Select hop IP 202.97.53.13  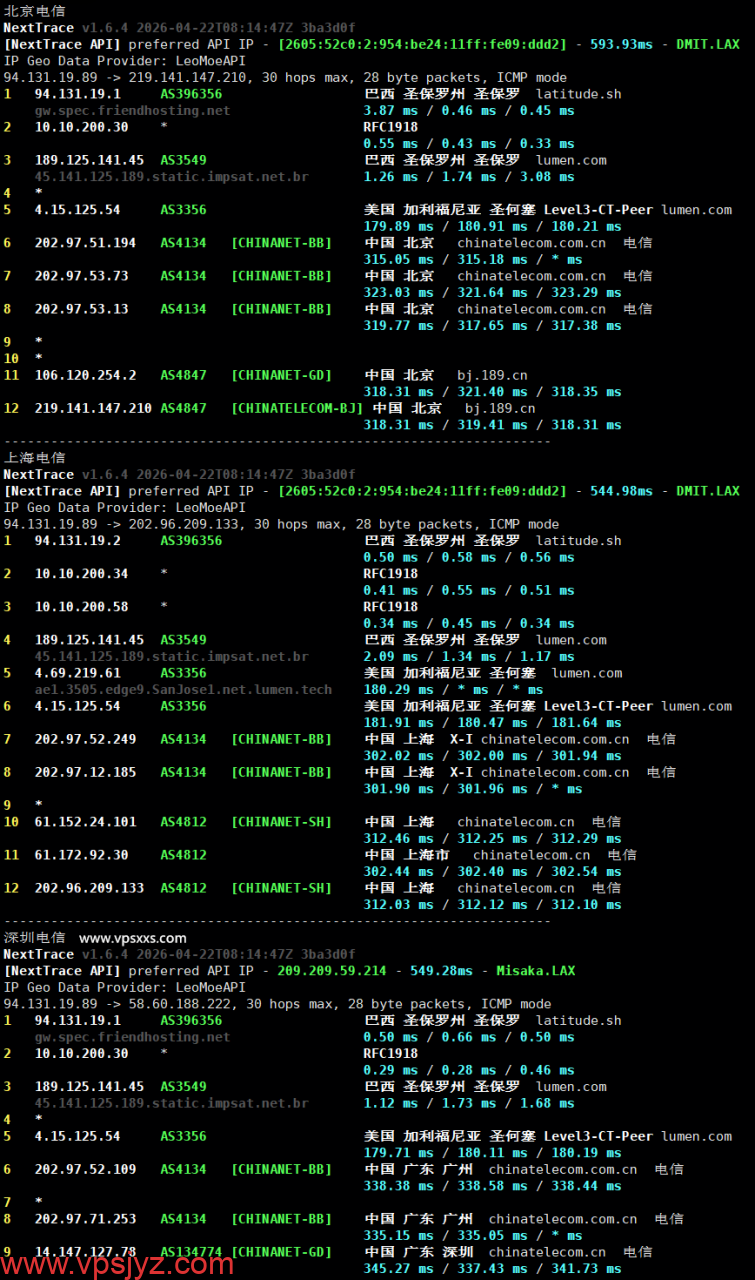coord(81,309)
